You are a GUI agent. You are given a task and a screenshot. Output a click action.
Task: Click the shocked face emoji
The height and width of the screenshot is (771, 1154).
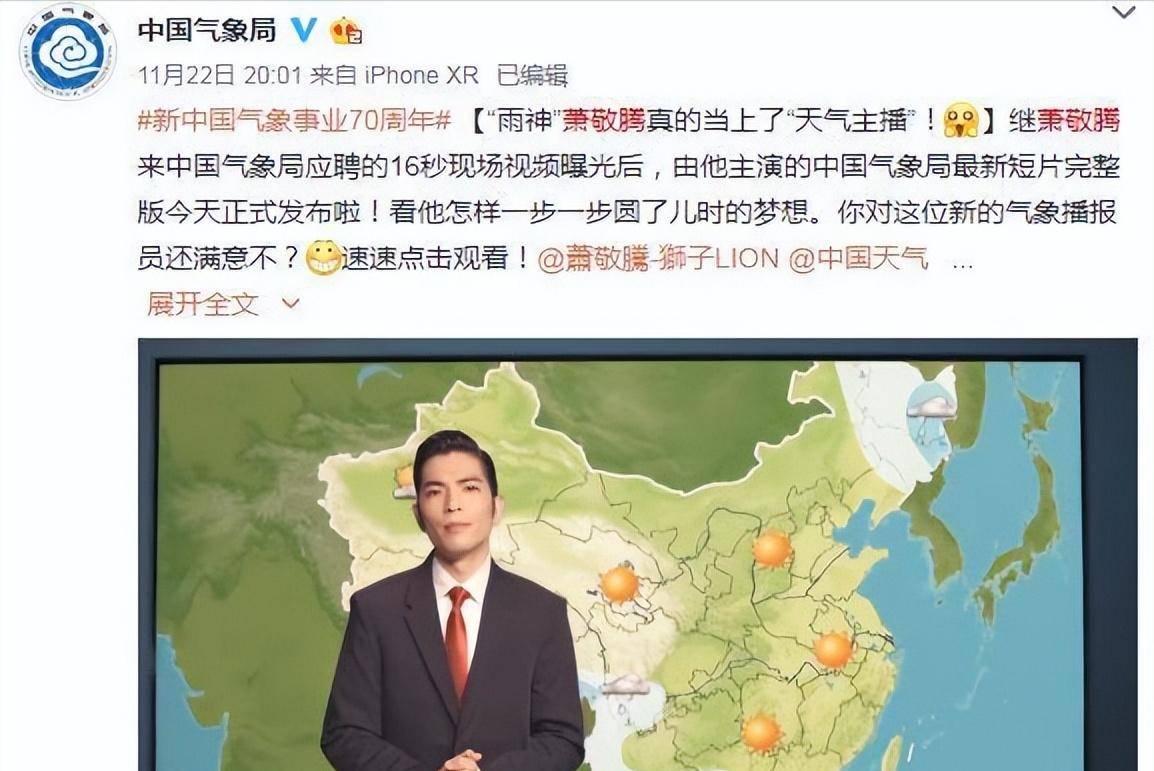click(x=961, y=119)
